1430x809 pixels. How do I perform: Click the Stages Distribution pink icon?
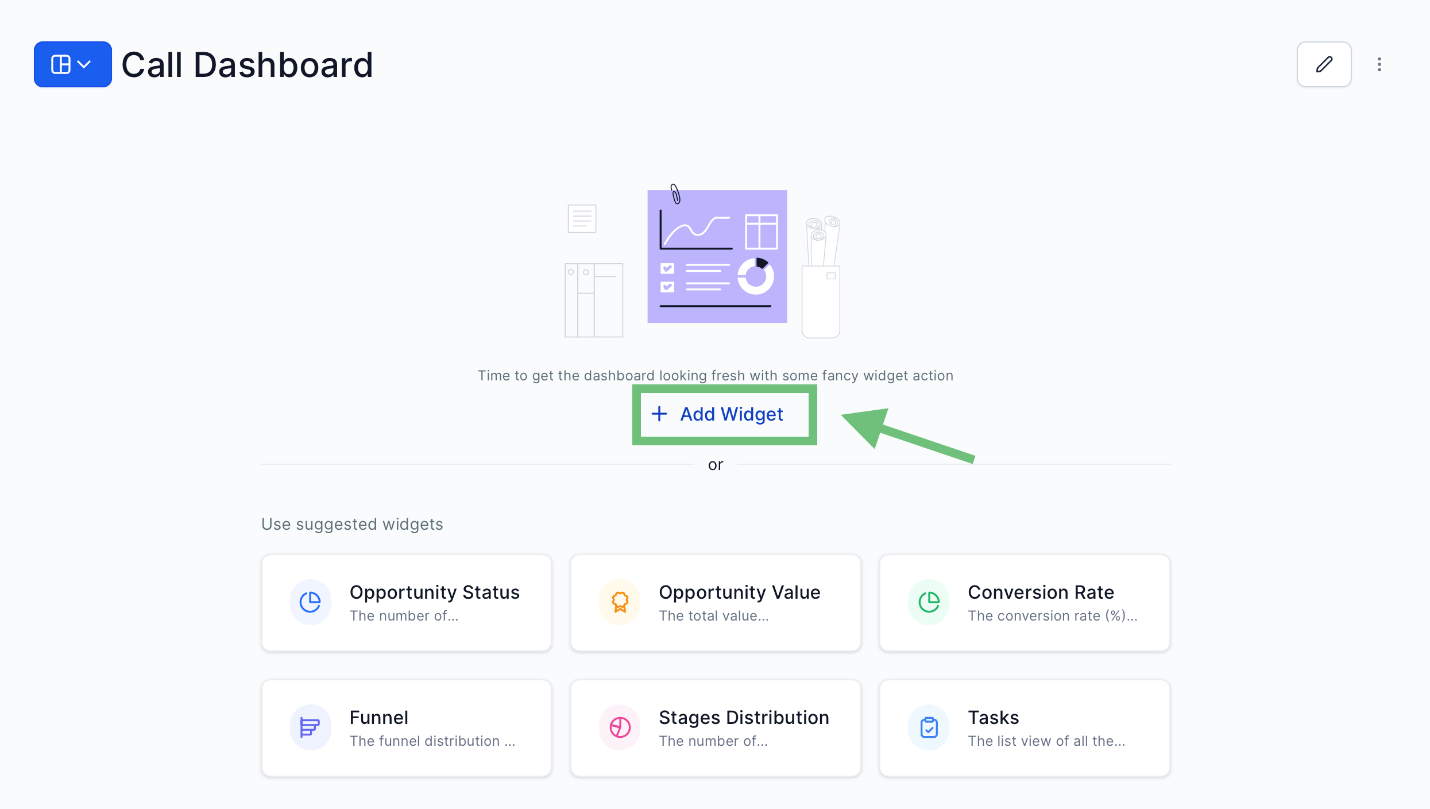pos(620,727)
